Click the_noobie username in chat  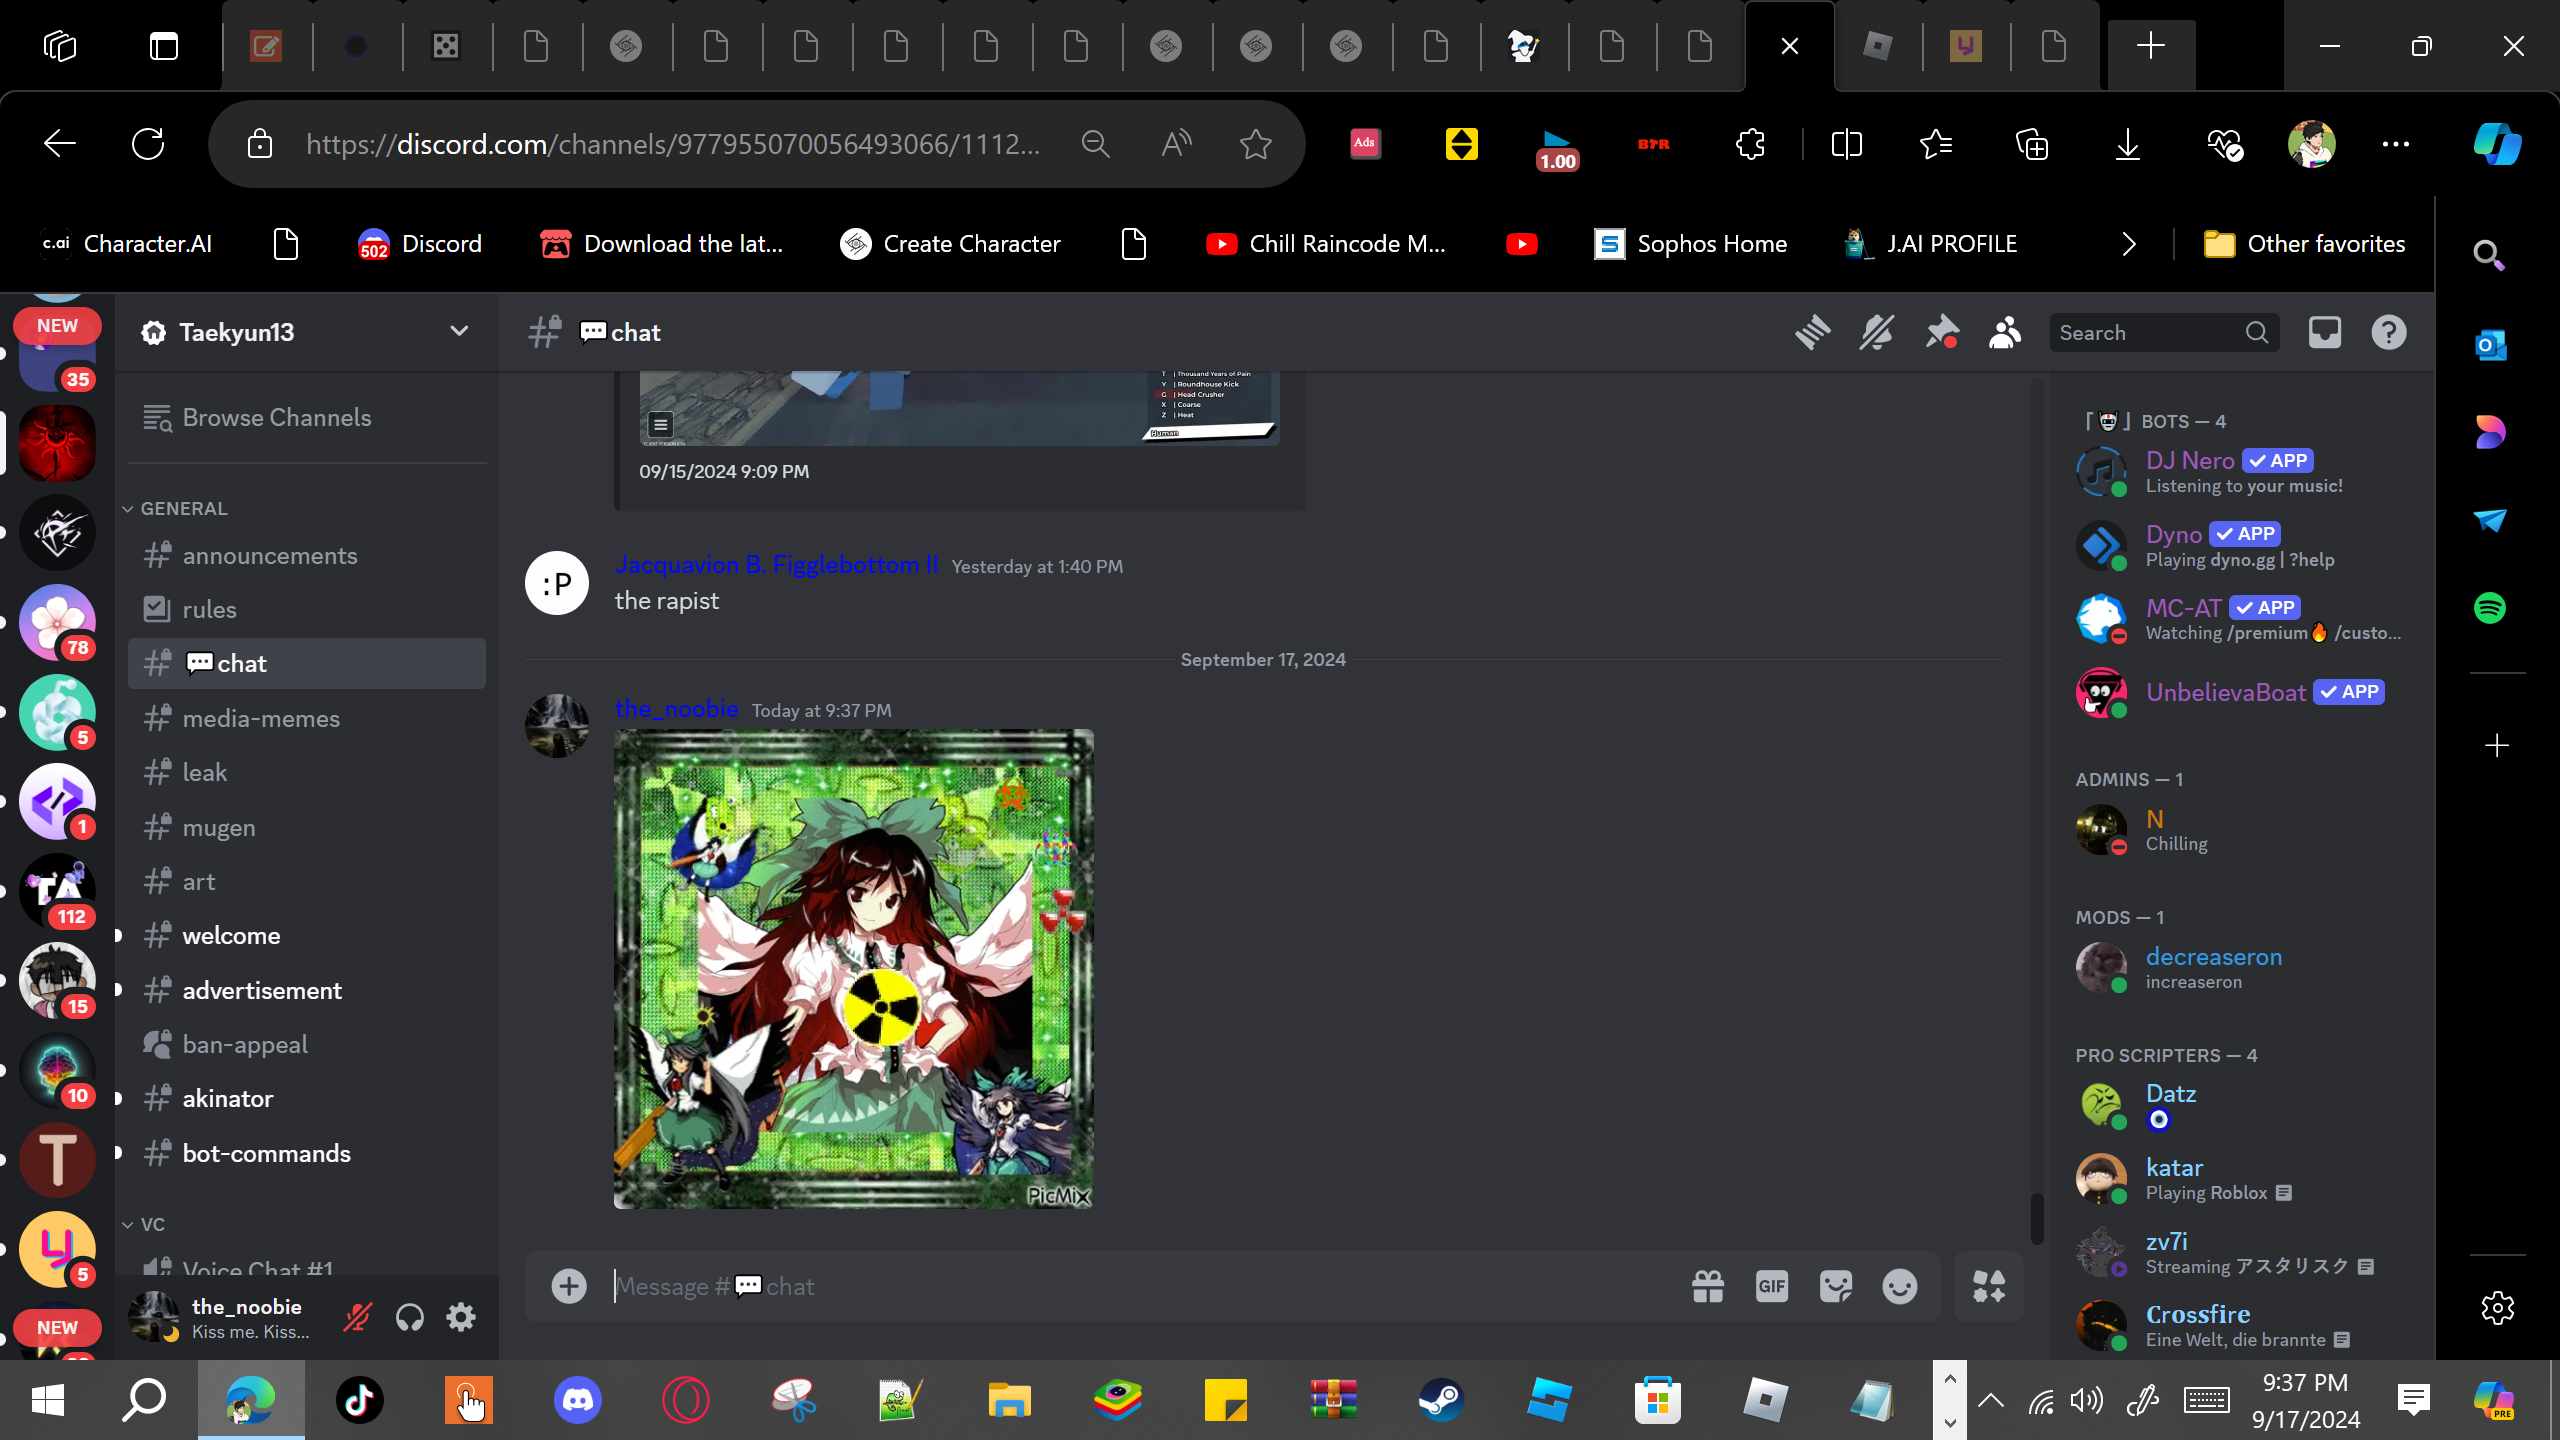[676, 709]
